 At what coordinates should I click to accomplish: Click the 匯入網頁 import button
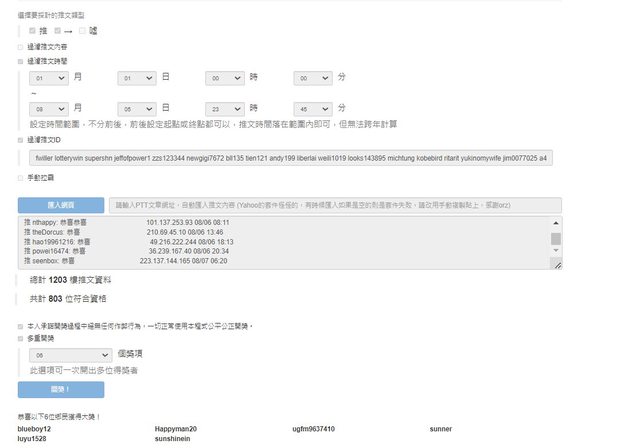coord(60,204)
